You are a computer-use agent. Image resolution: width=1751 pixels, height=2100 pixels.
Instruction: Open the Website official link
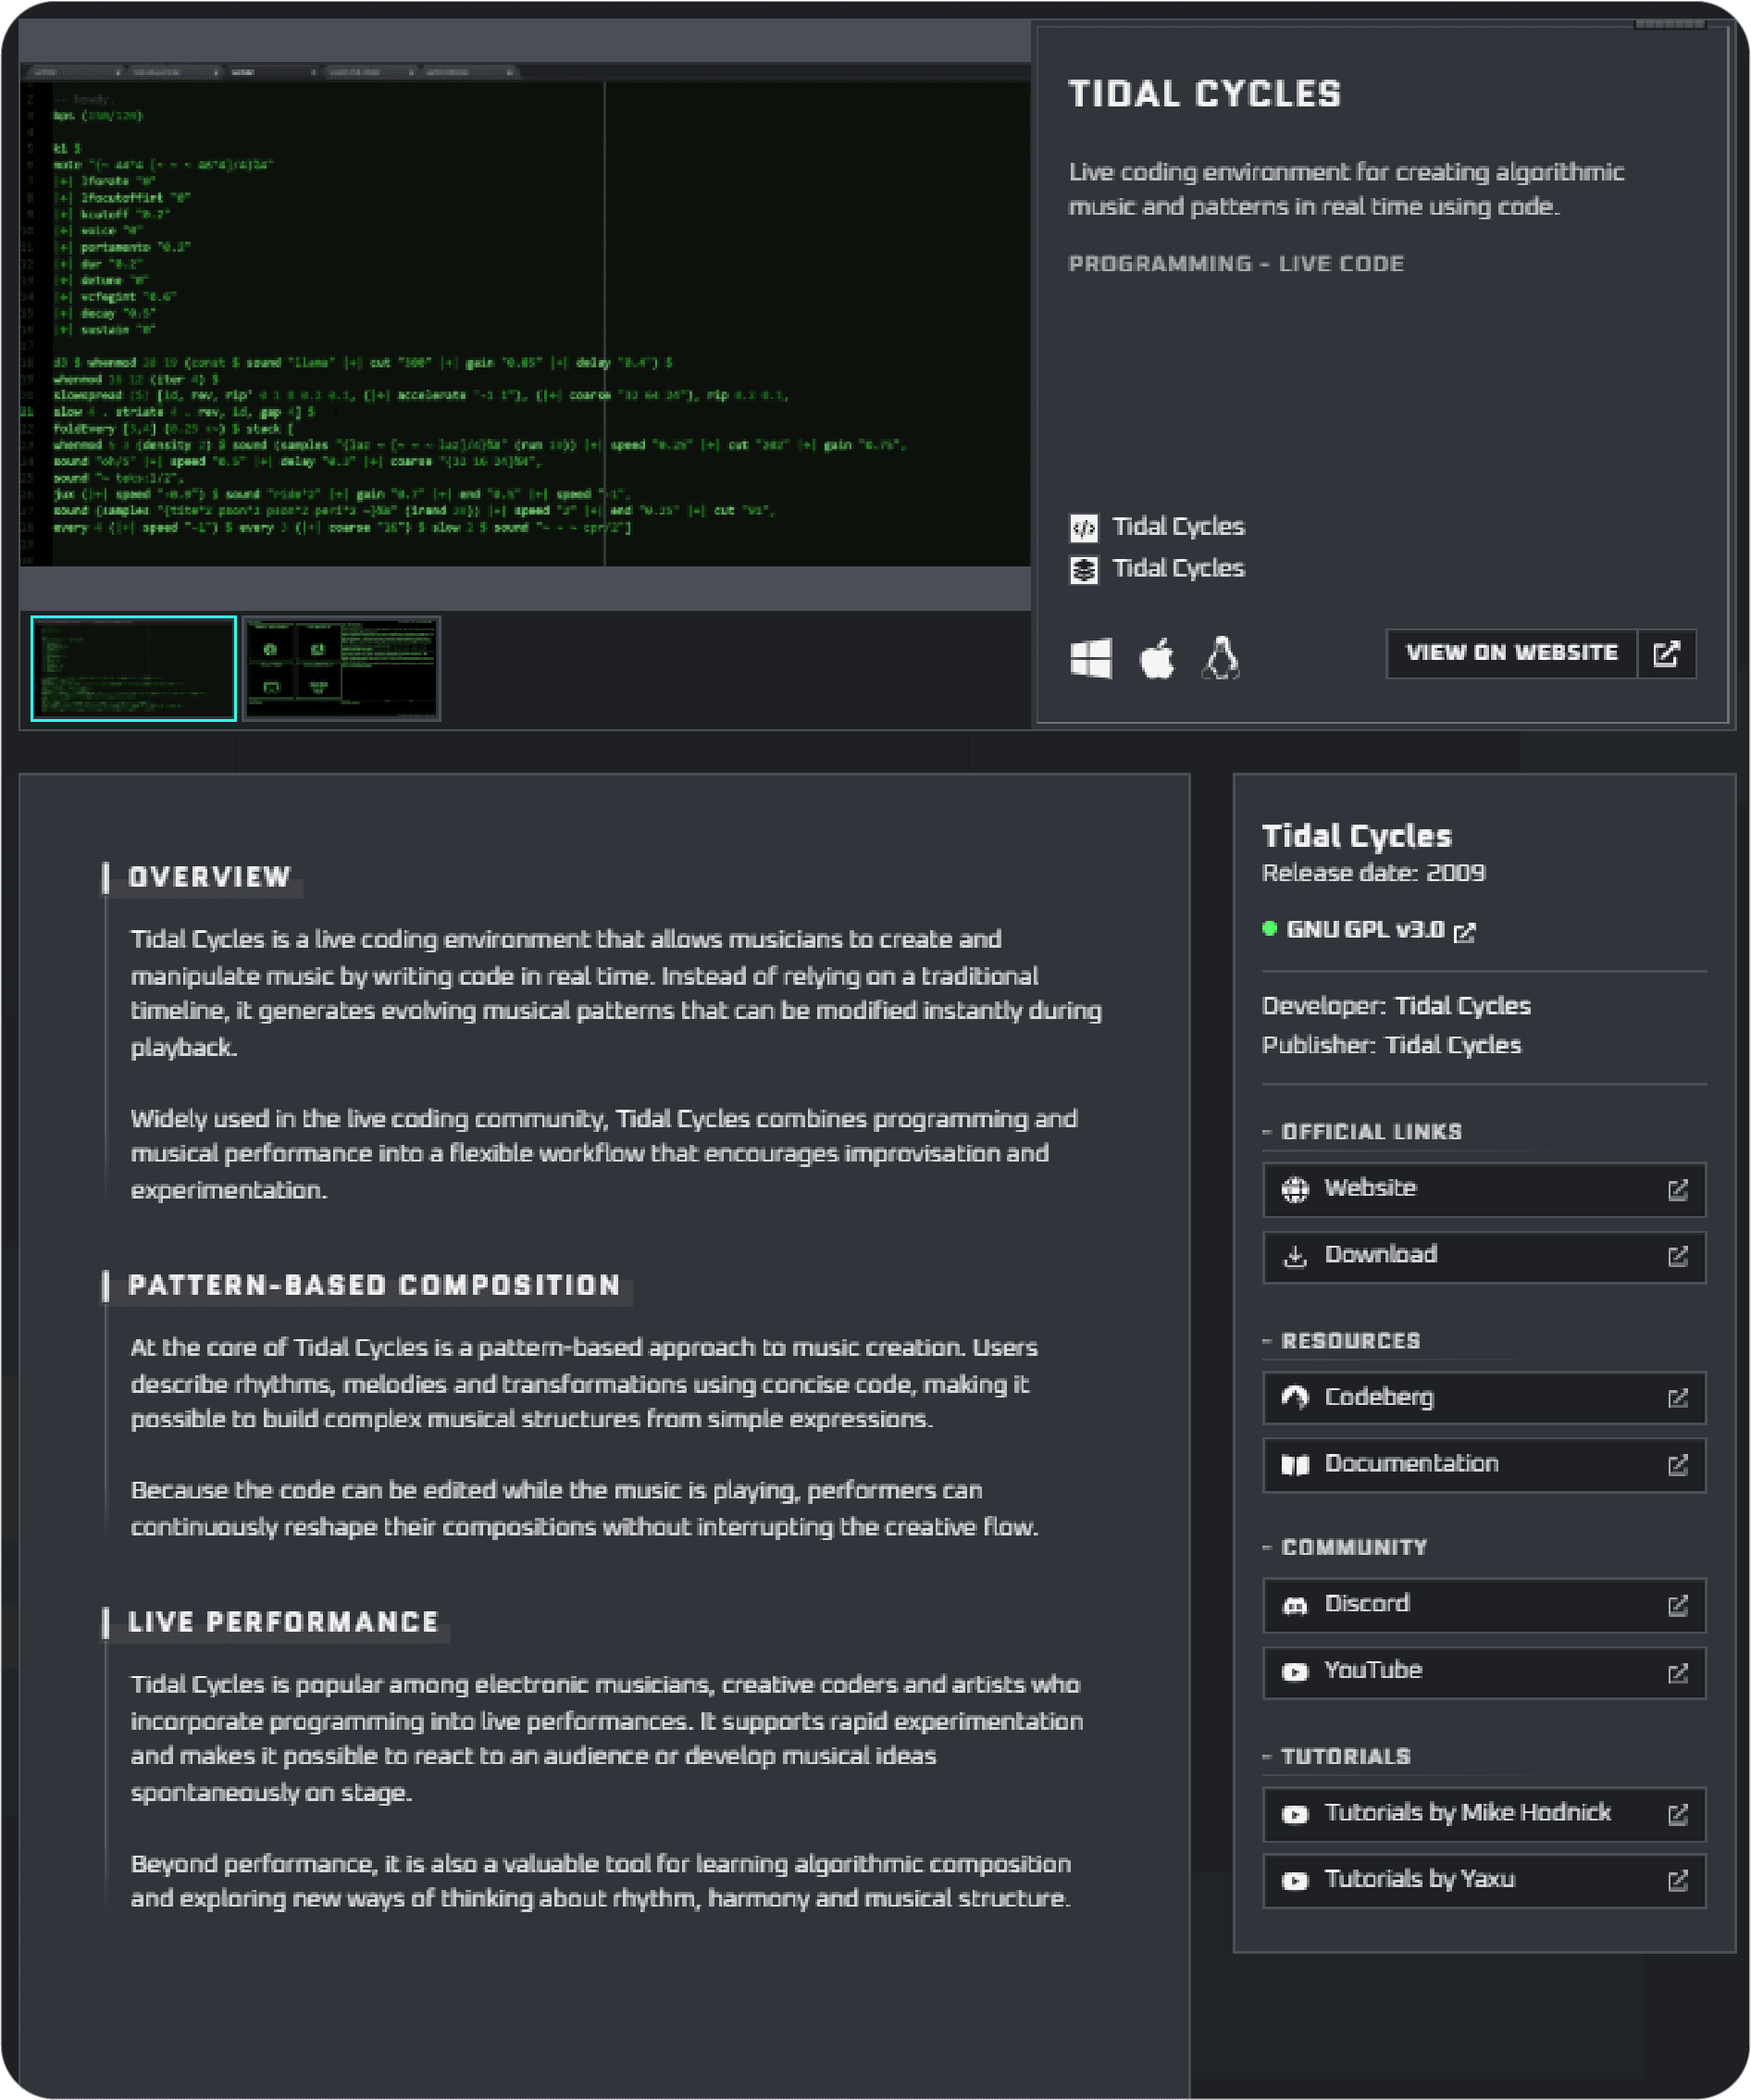1484,1189
